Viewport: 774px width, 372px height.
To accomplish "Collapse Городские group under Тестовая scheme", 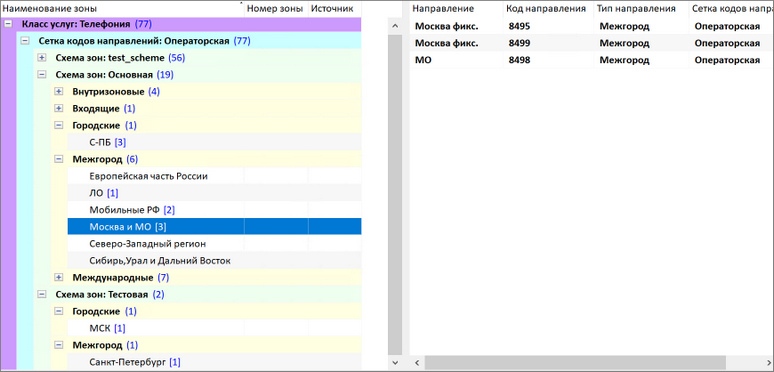I will [x=59, y=311].
